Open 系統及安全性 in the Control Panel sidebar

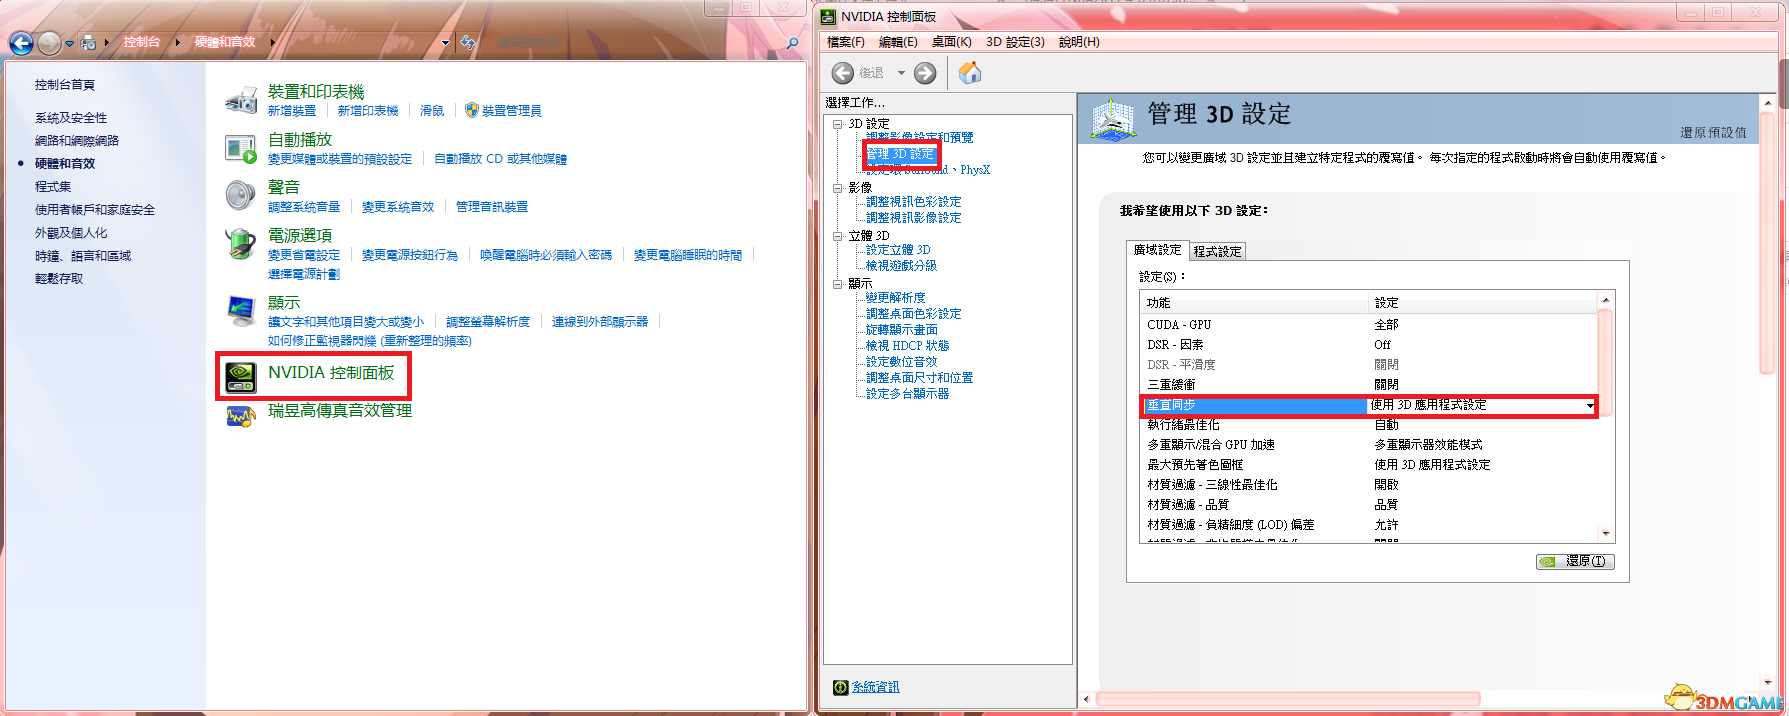click(71, 118)
